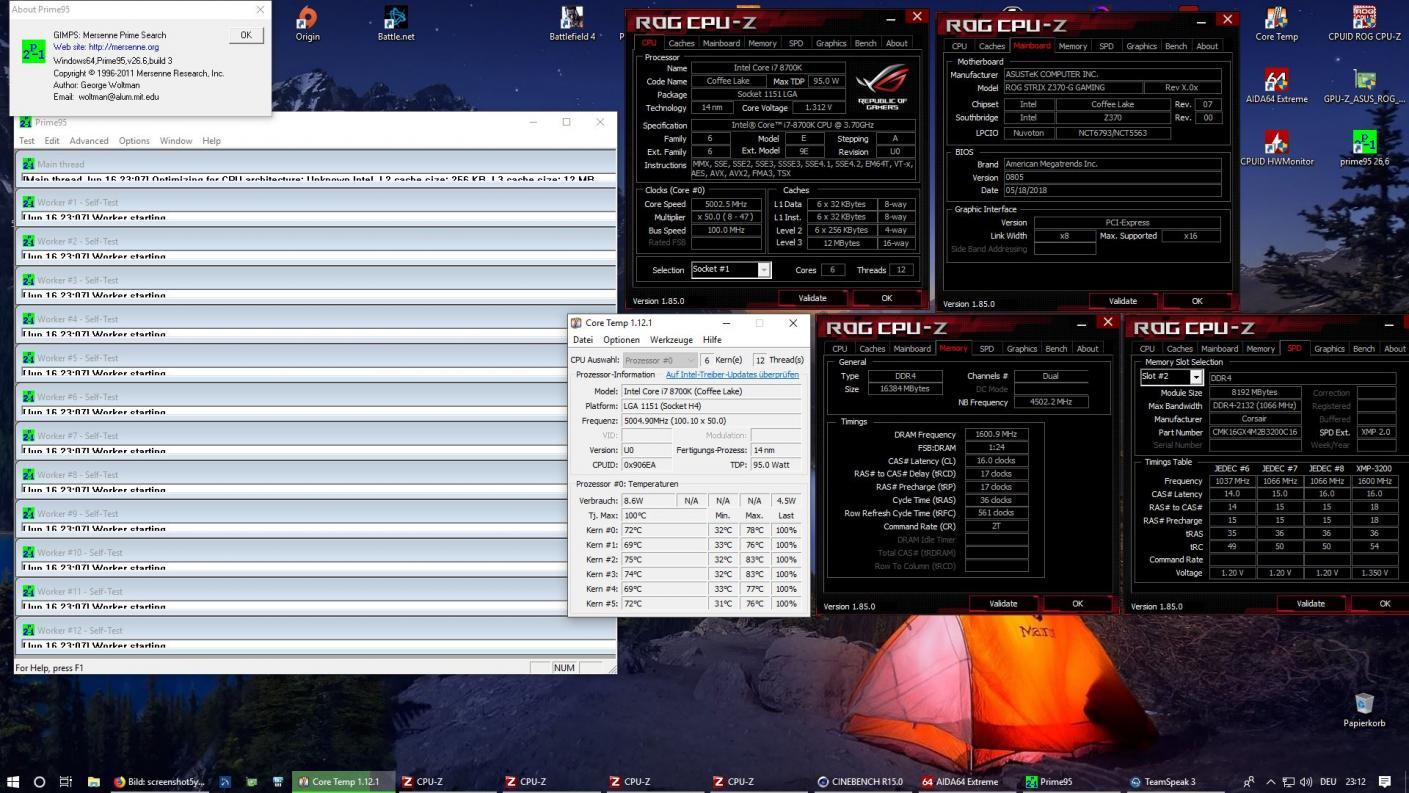Show hidden system tray icons chevron
Image resolution: width=1409 pixels, height=793 pixels.
click(x=1270, y=782)
